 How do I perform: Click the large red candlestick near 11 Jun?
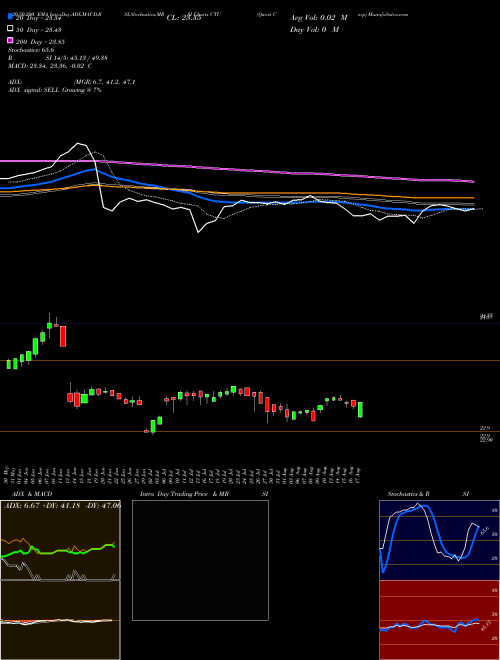(63, 336)
